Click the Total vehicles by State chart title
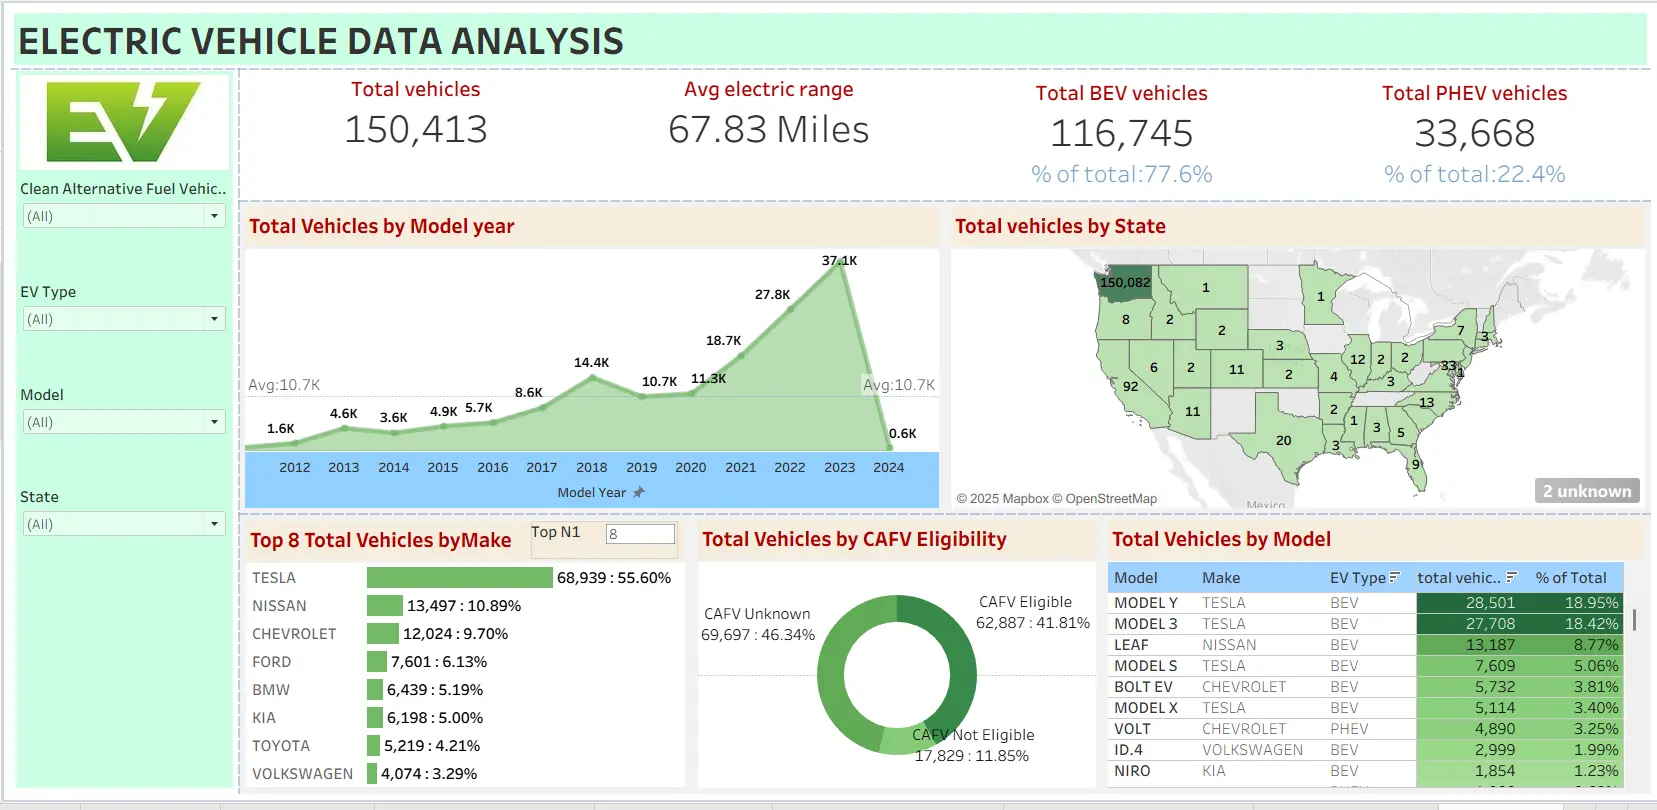The height and width of the screenshot is (810, 1657). click(x=1060, y=226)
